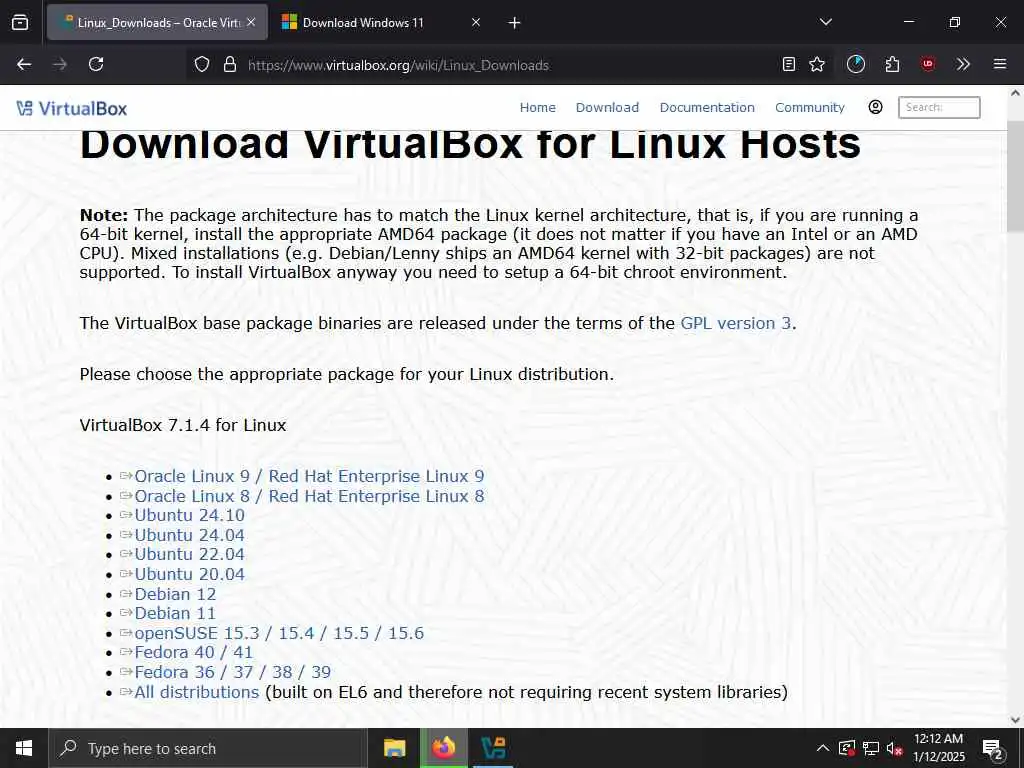
Task: Open a new browser tab
Action: [515, 23]
